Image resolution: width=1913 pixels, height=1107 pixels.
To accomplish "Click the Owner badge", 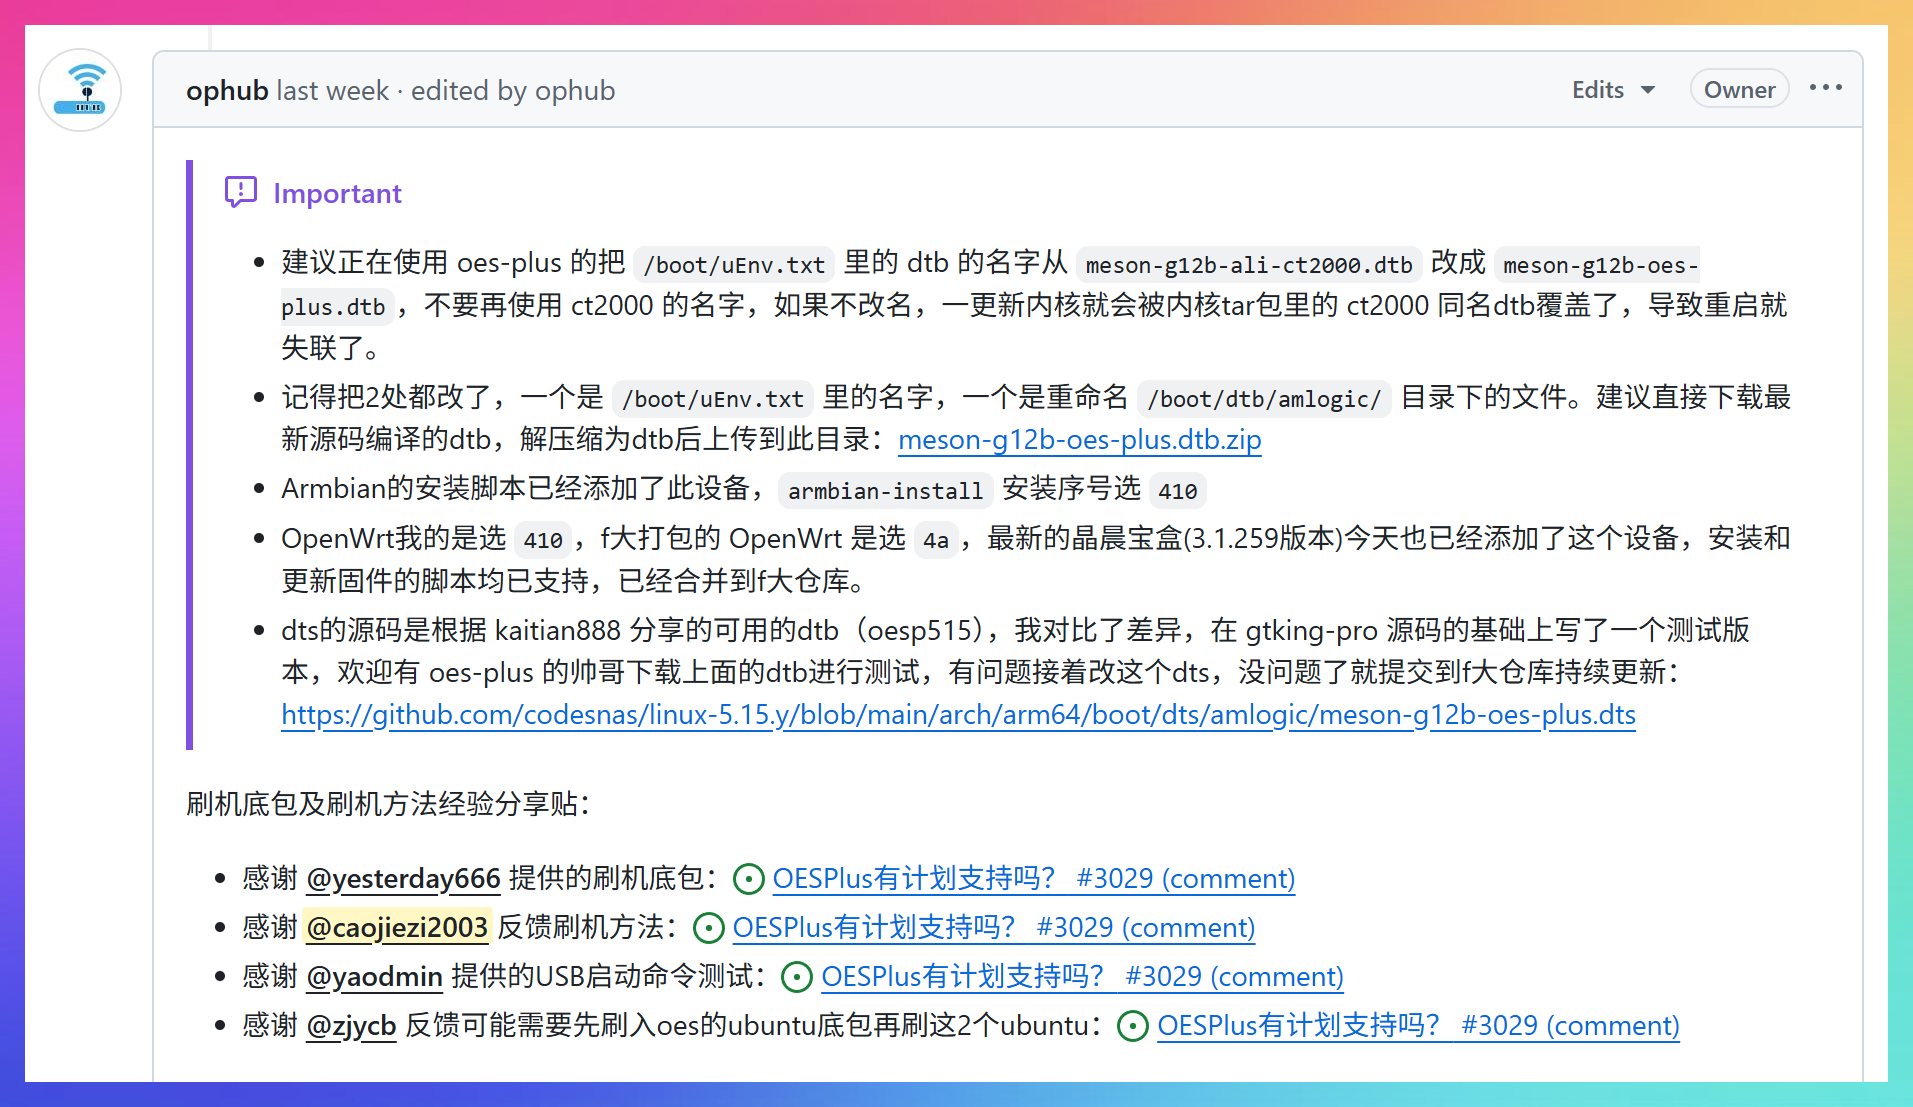I will pyautogui.click(x=1738, y=88).
